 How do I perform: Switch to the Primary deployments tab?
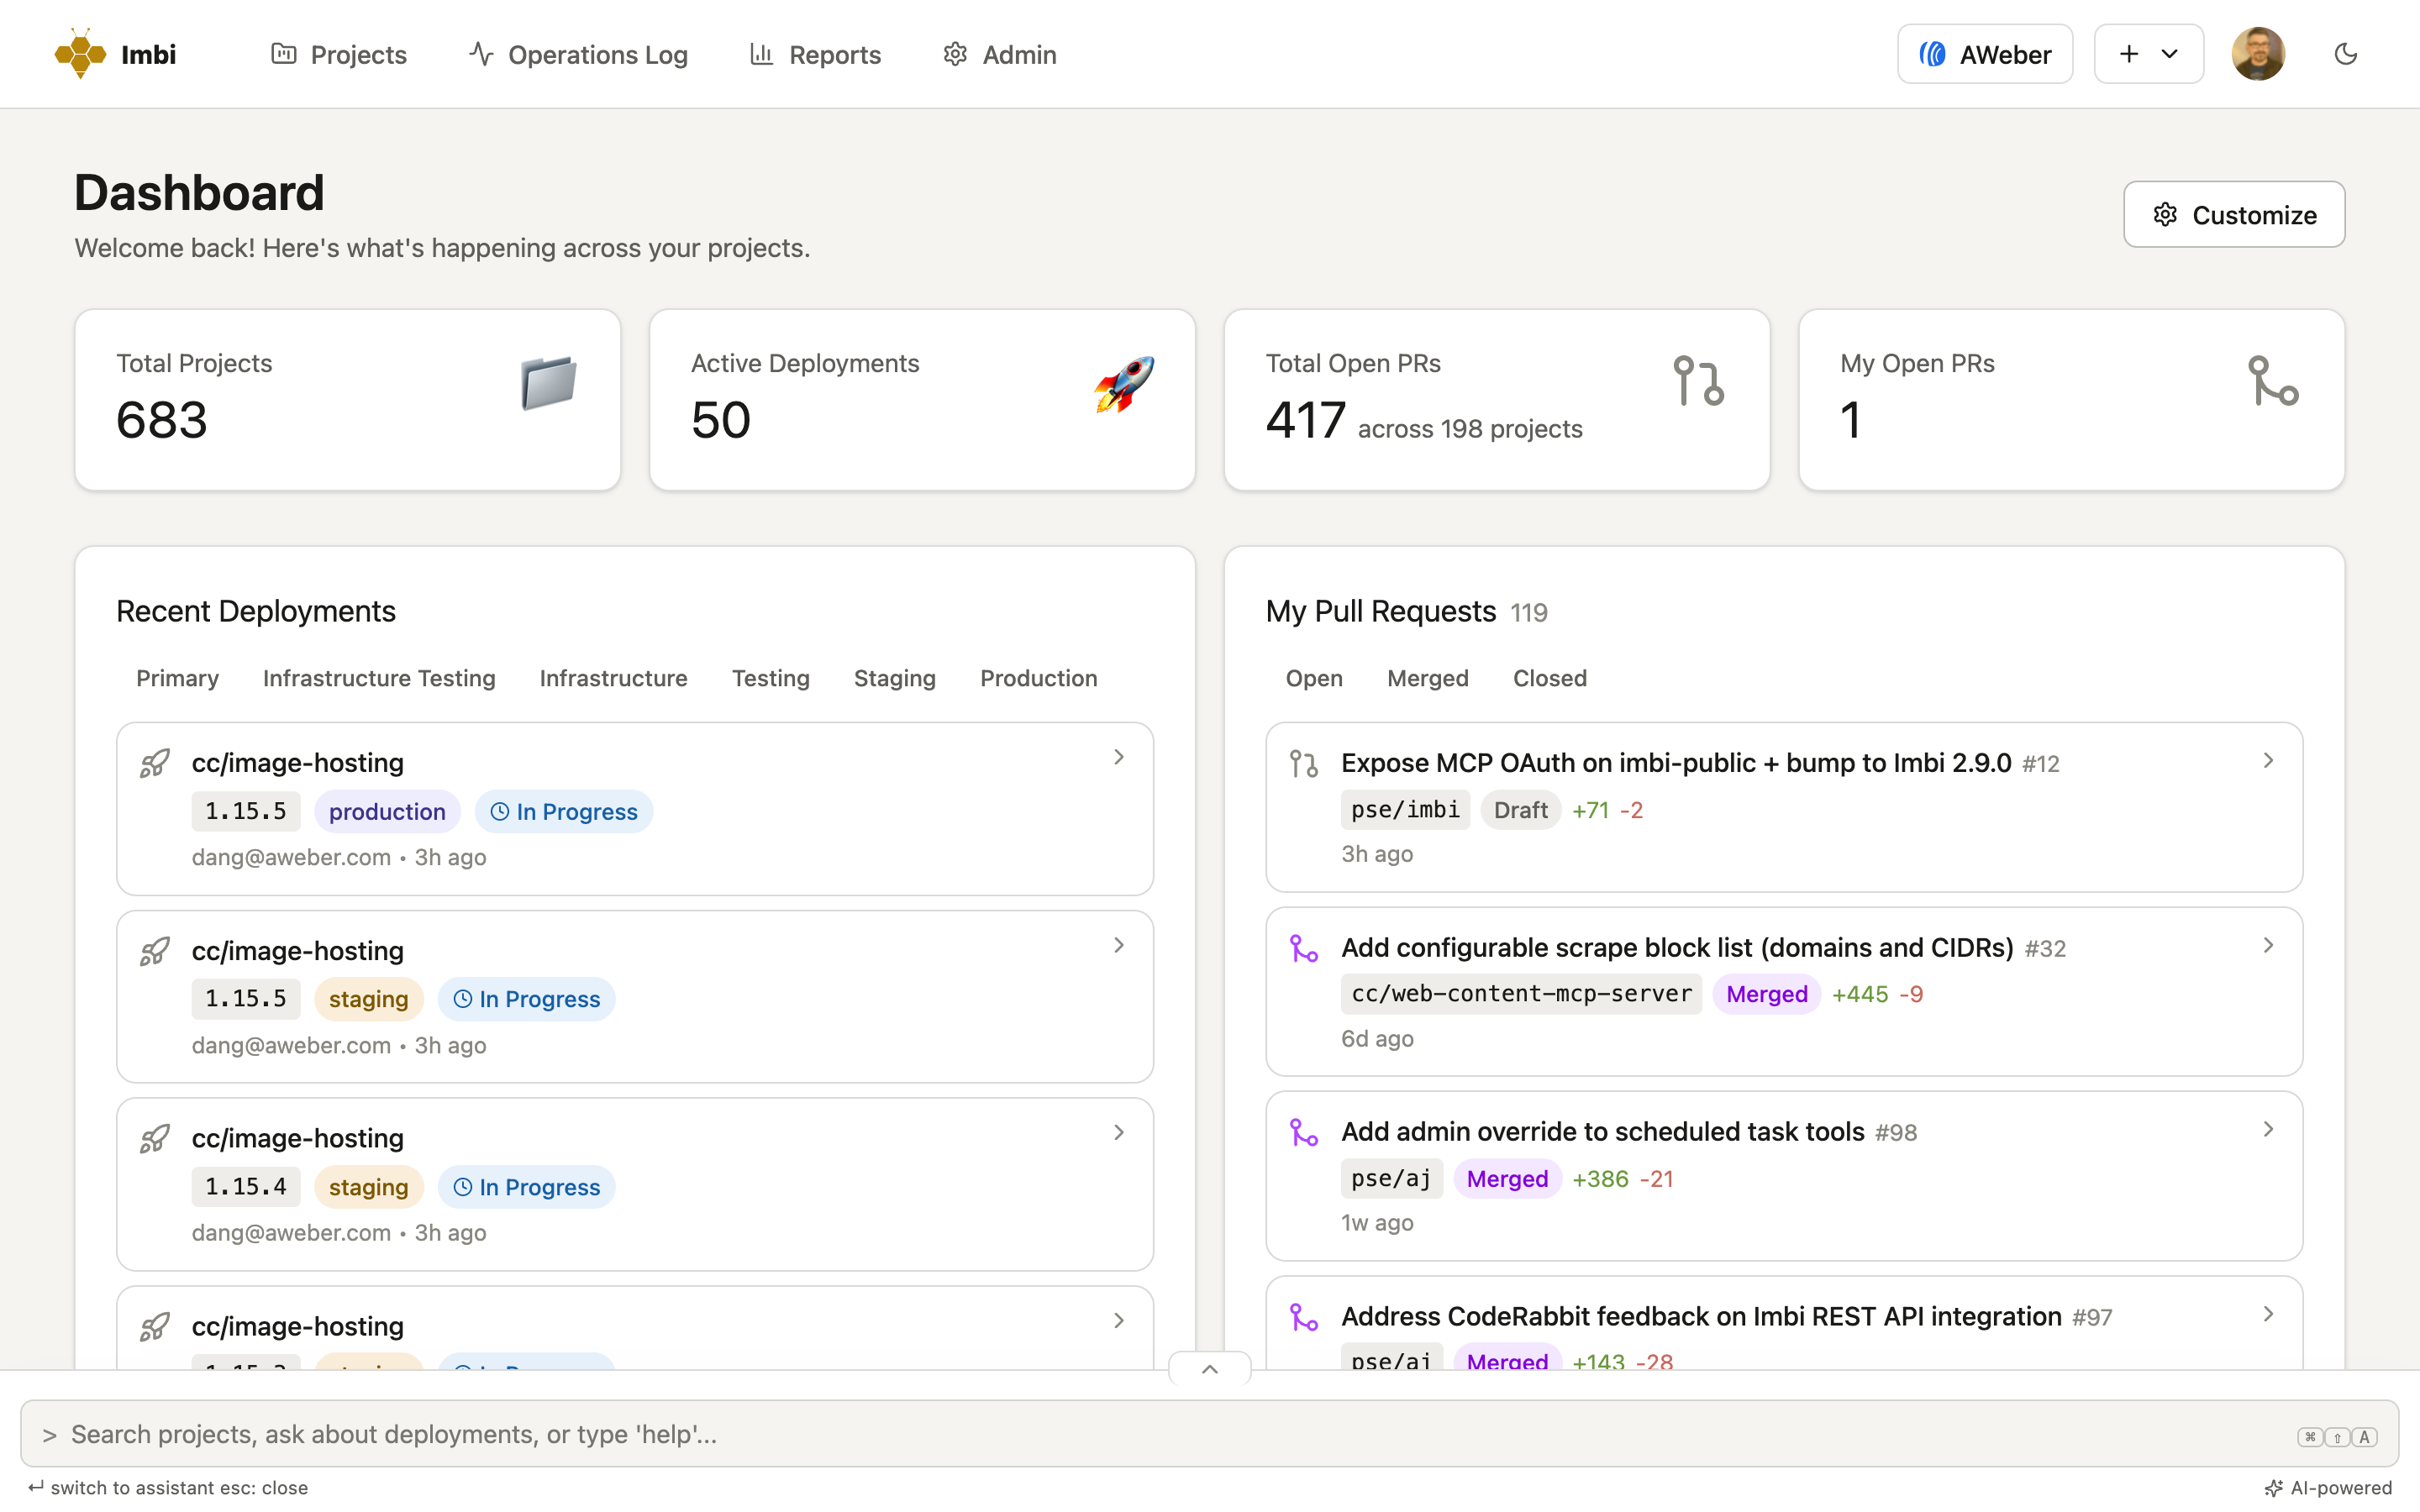[177, 678]
